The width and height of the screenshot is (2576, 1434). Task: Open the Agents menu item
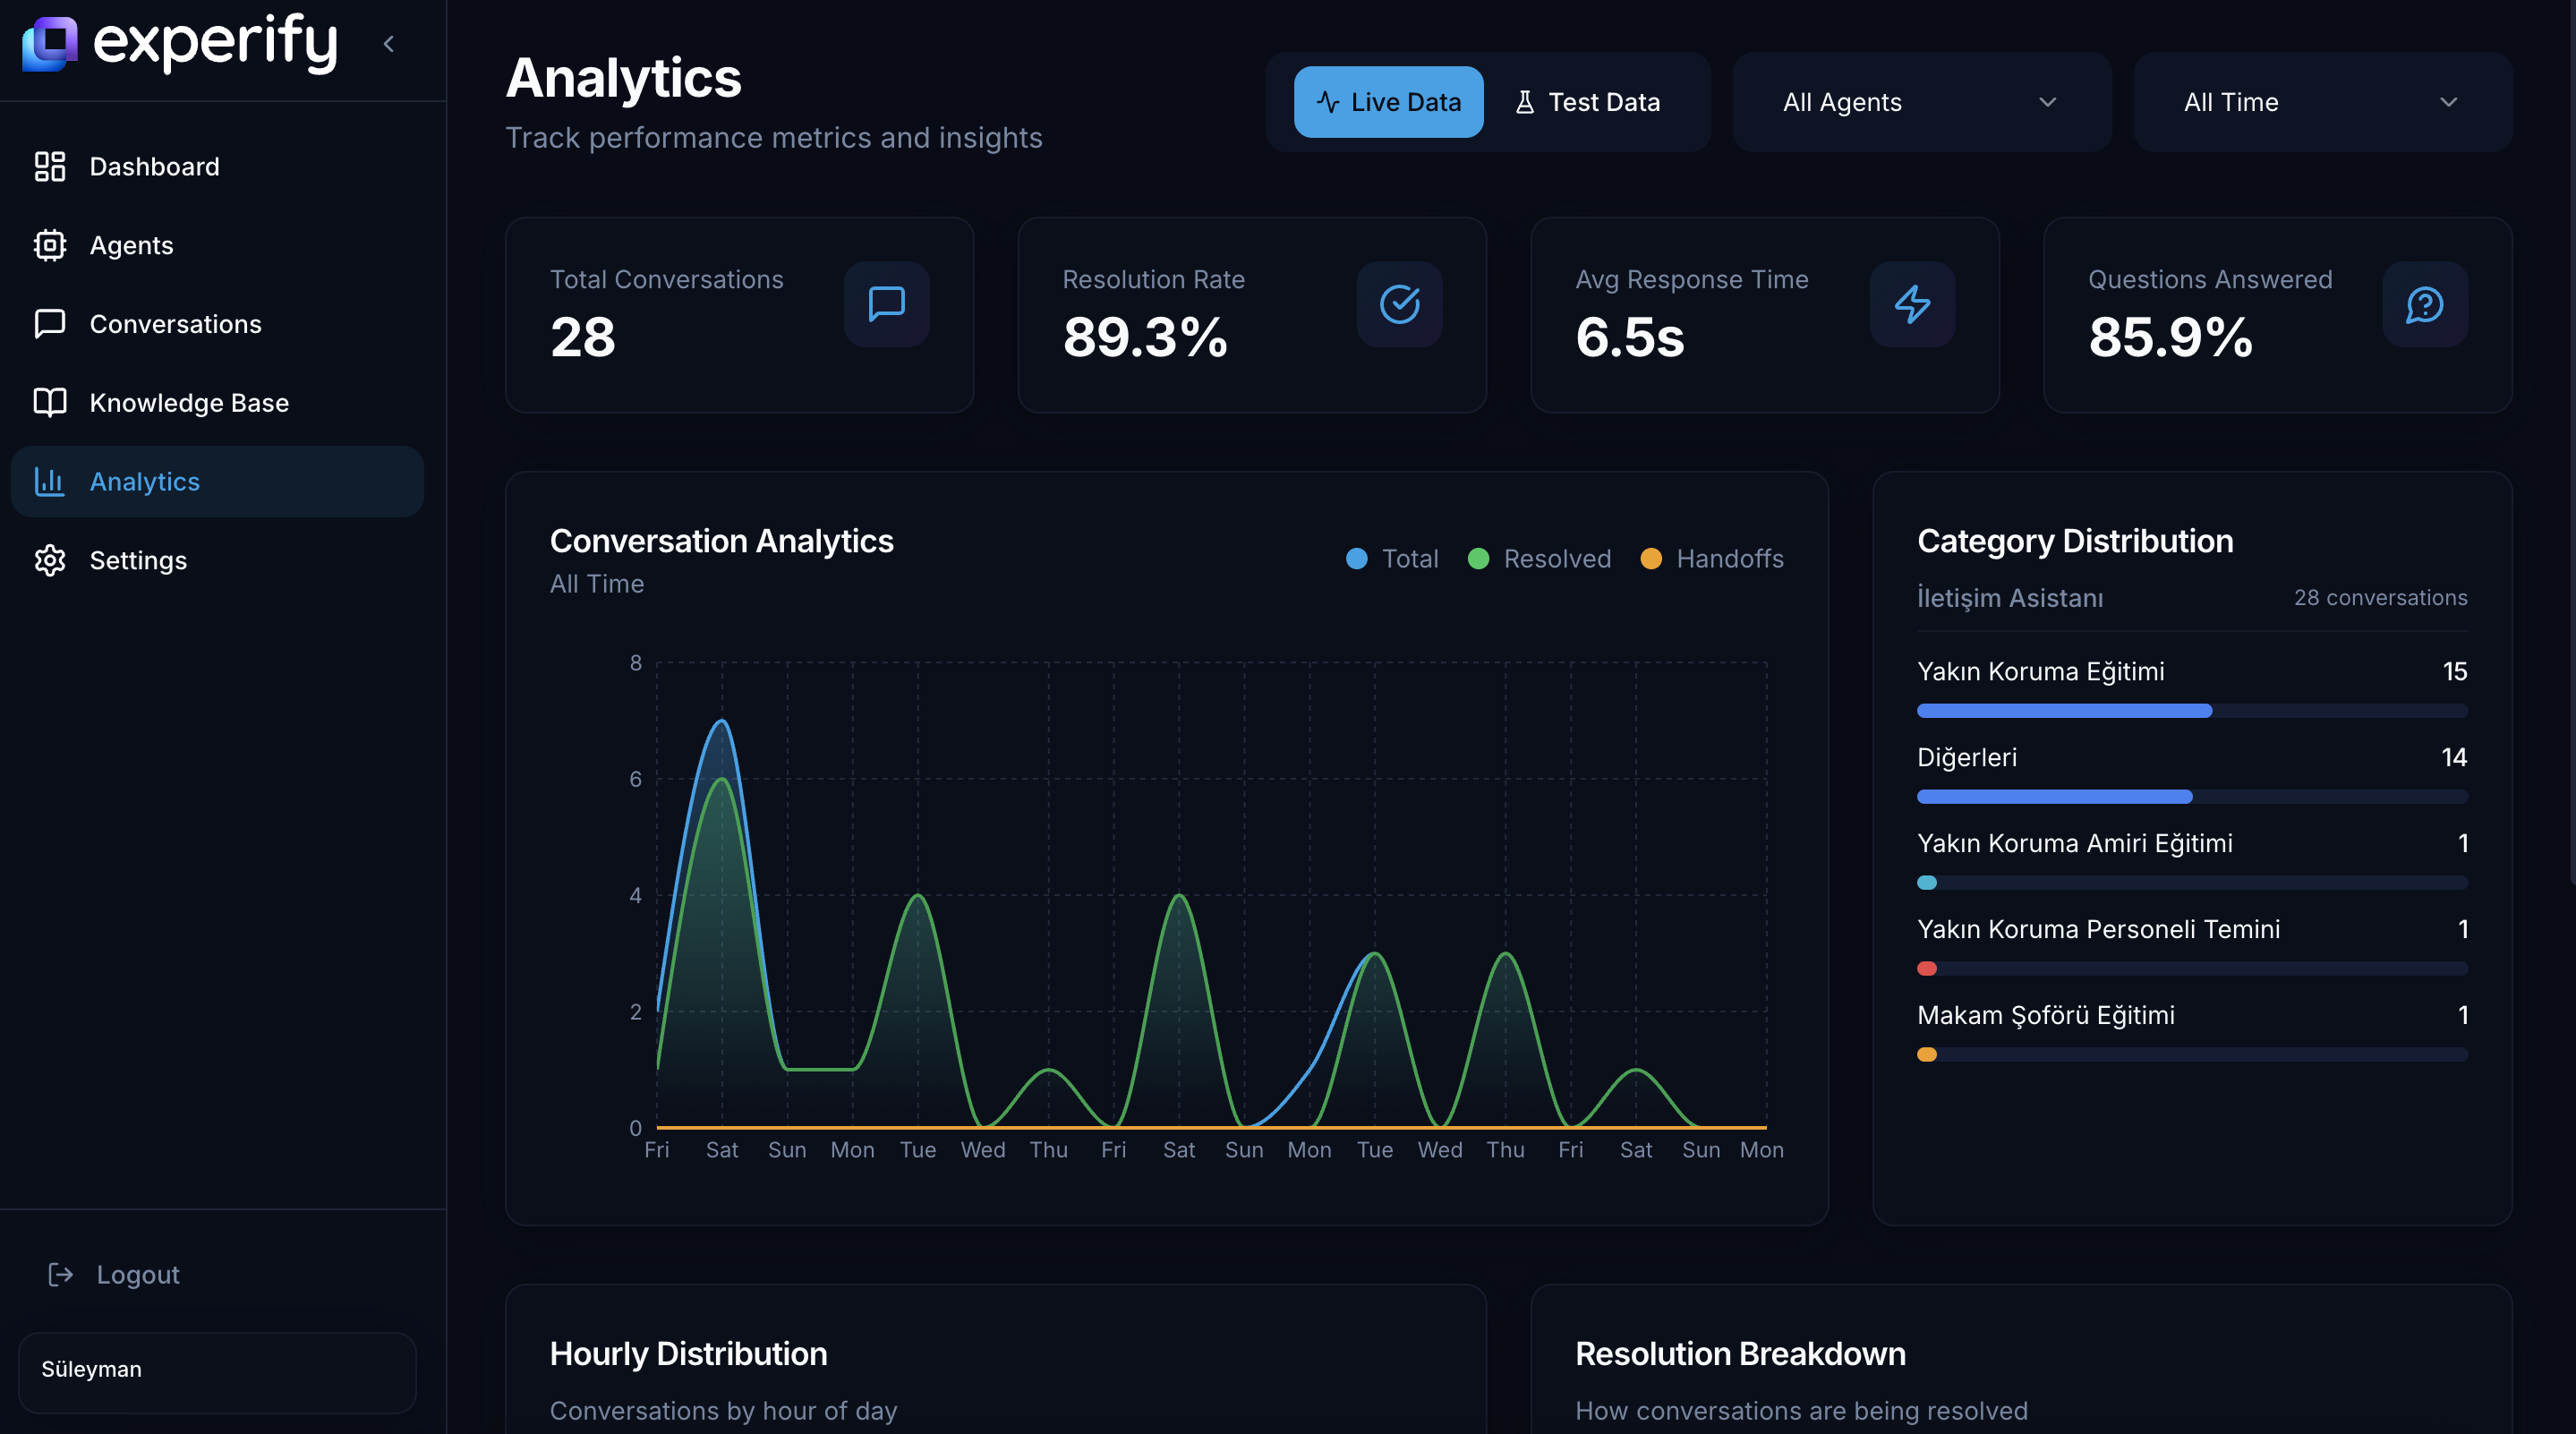coord(131,245)
